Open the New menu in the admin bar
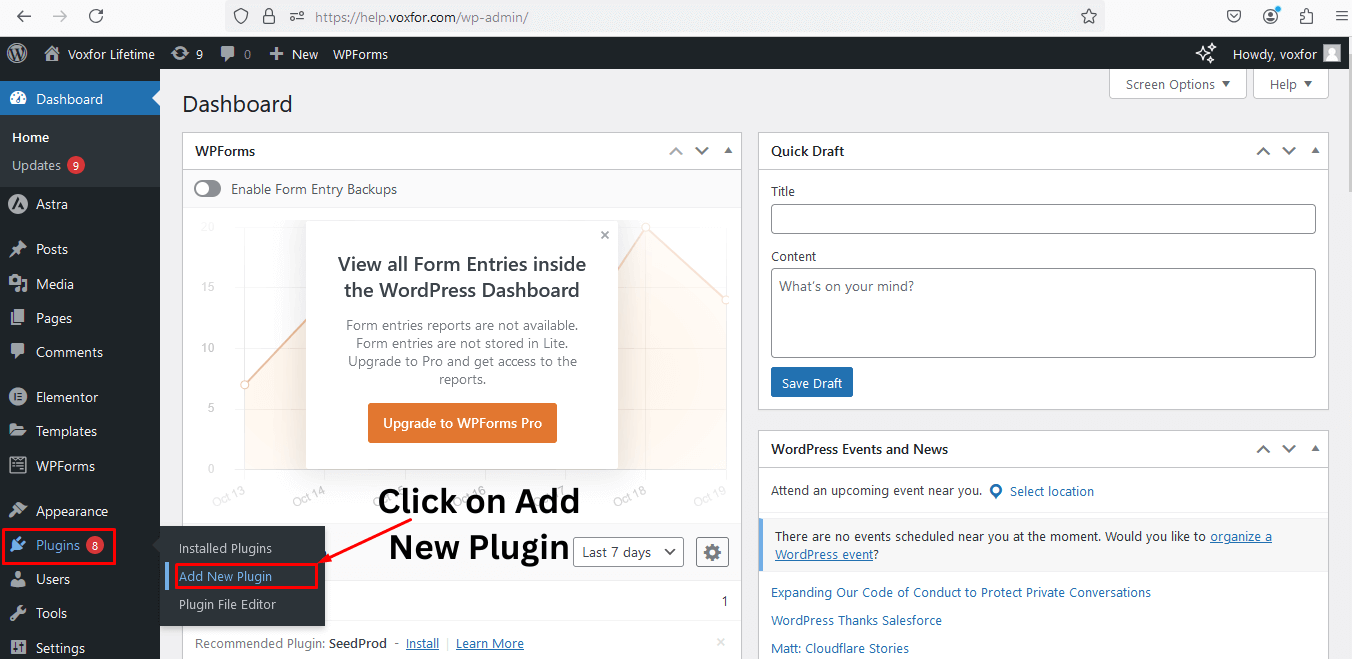The height and width of the screenshot is (659, 1352). coord(293,53)
